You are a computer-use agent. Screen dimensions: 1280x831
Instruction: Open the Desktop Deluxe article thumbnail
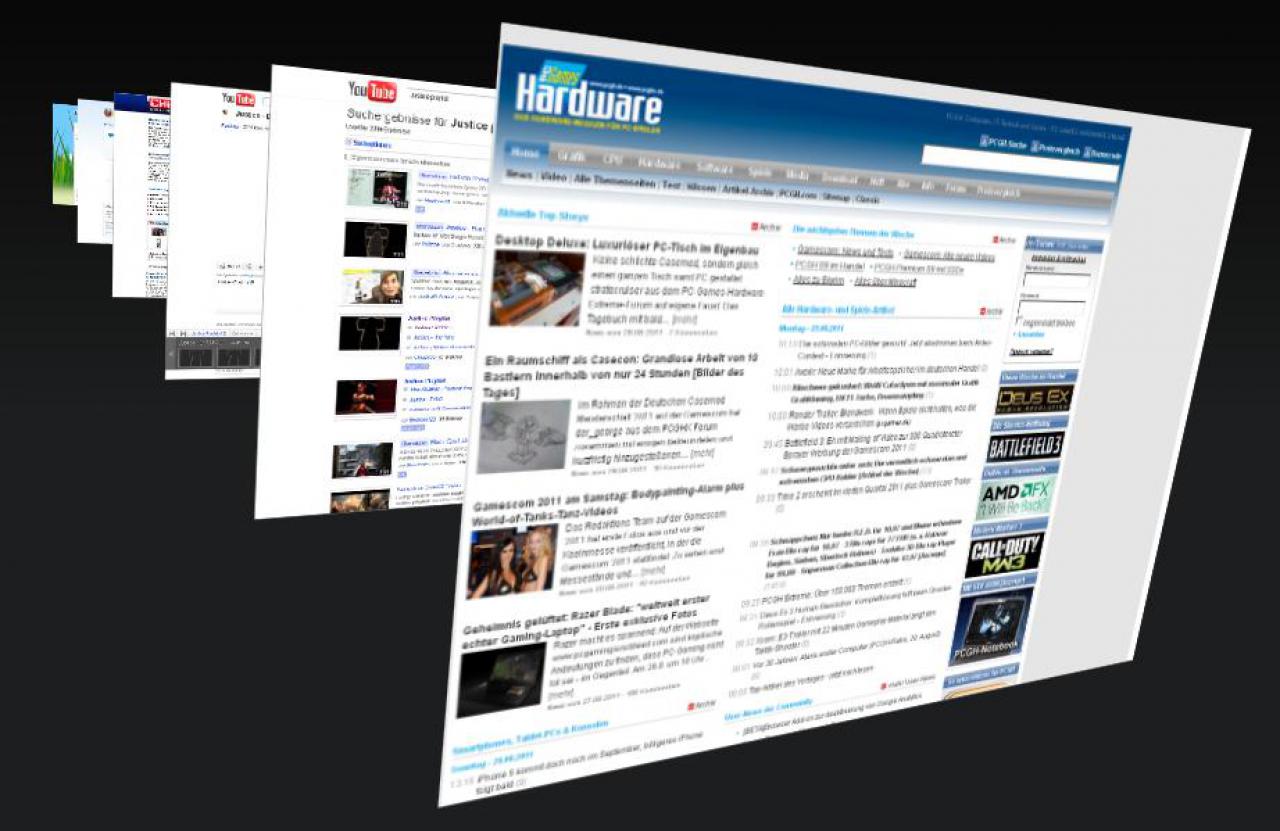tap(536, 288)
